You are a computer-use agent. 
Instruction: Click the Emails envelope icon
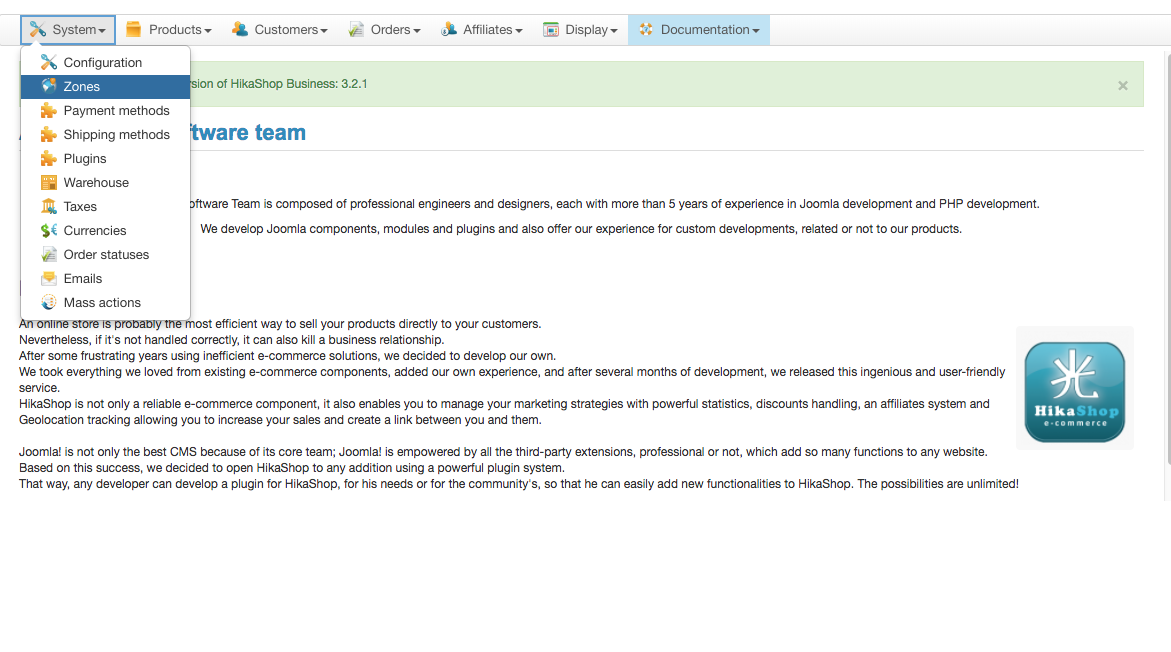[49, 279]
